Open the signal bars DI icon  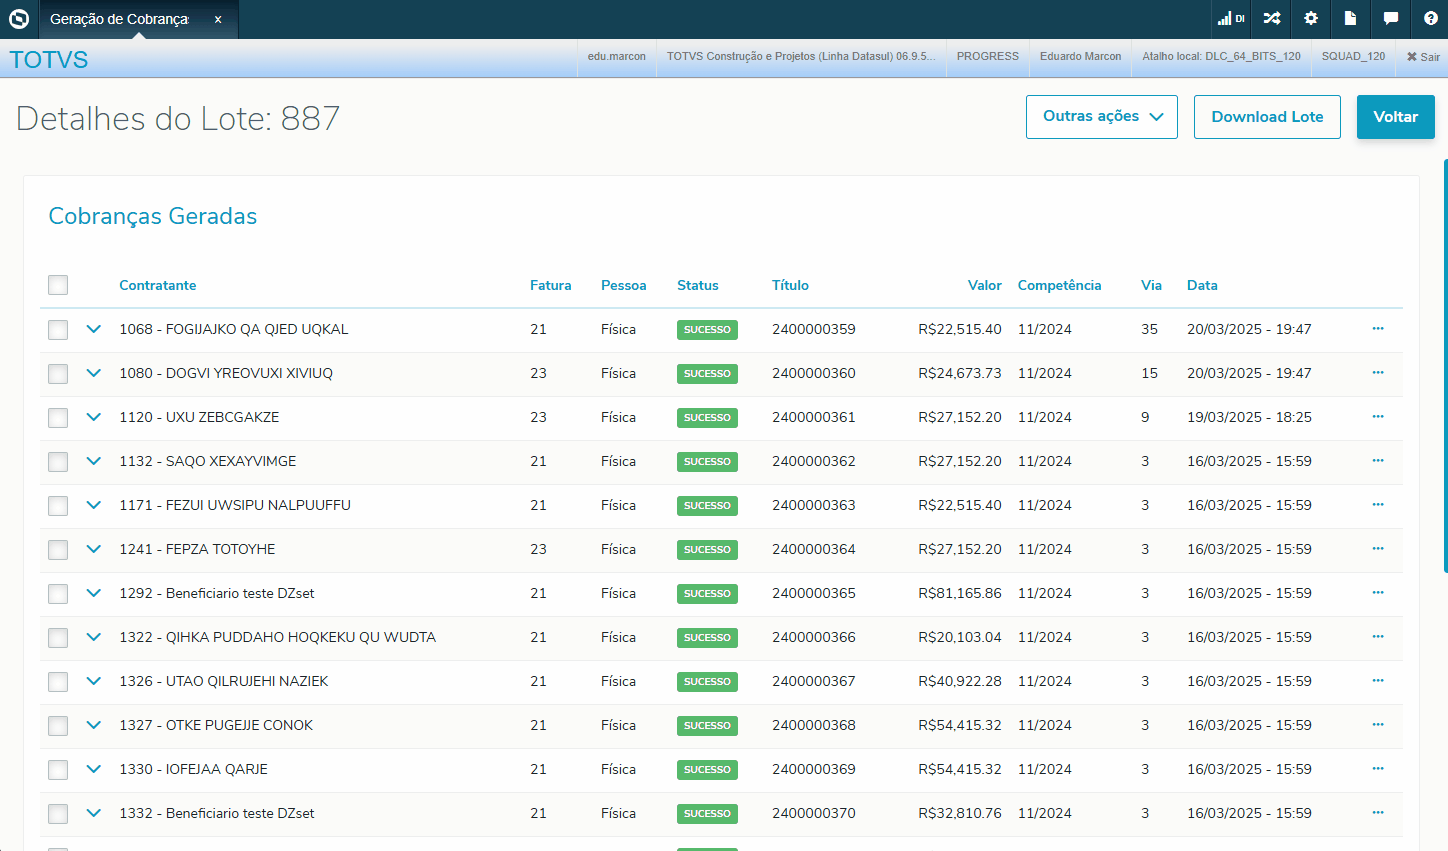click(x=1231, y=18)
